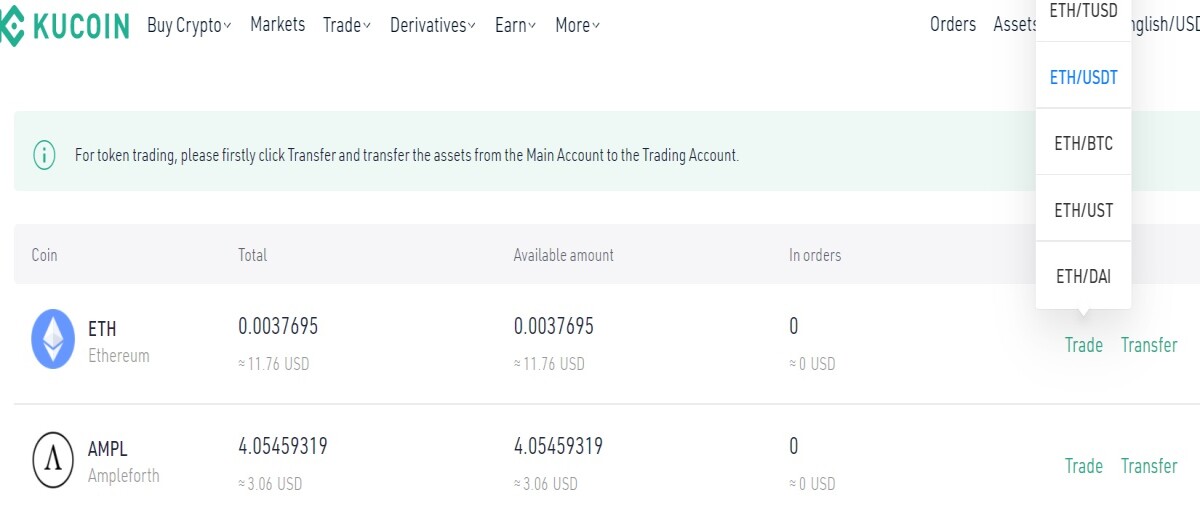Click the Transfer link for AMPL

click(1149, 466)
